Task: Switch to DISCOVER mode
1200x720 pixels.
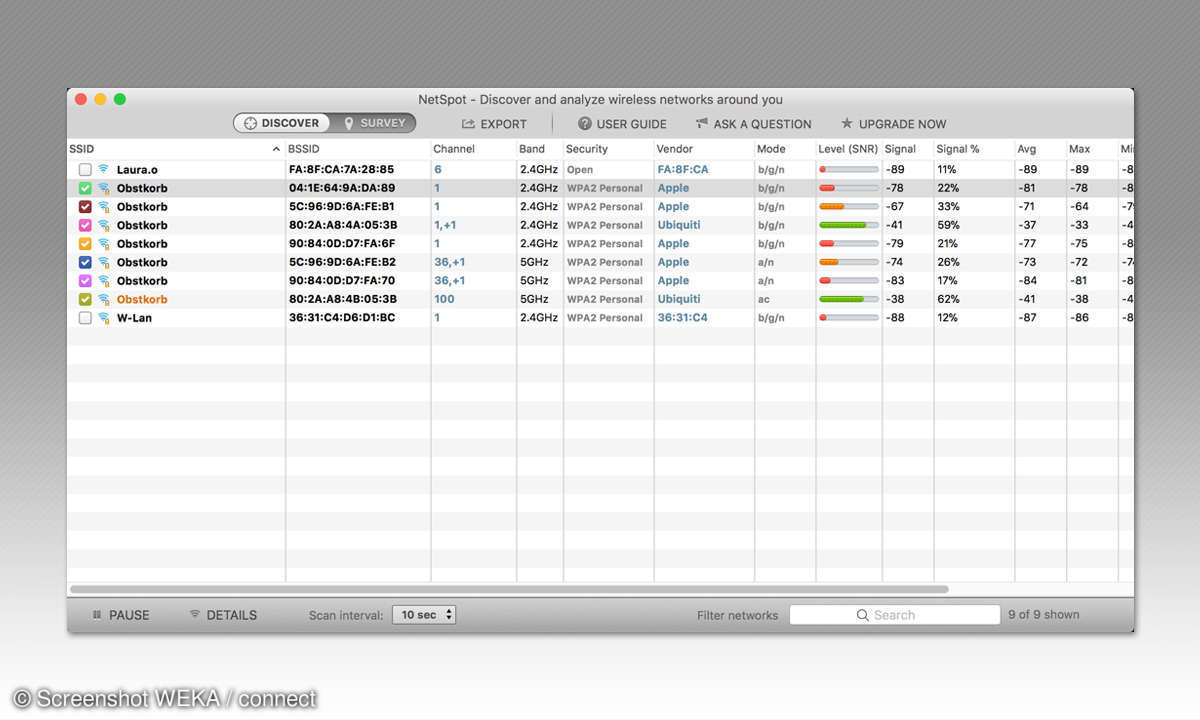Action: [x=282, y=123]
